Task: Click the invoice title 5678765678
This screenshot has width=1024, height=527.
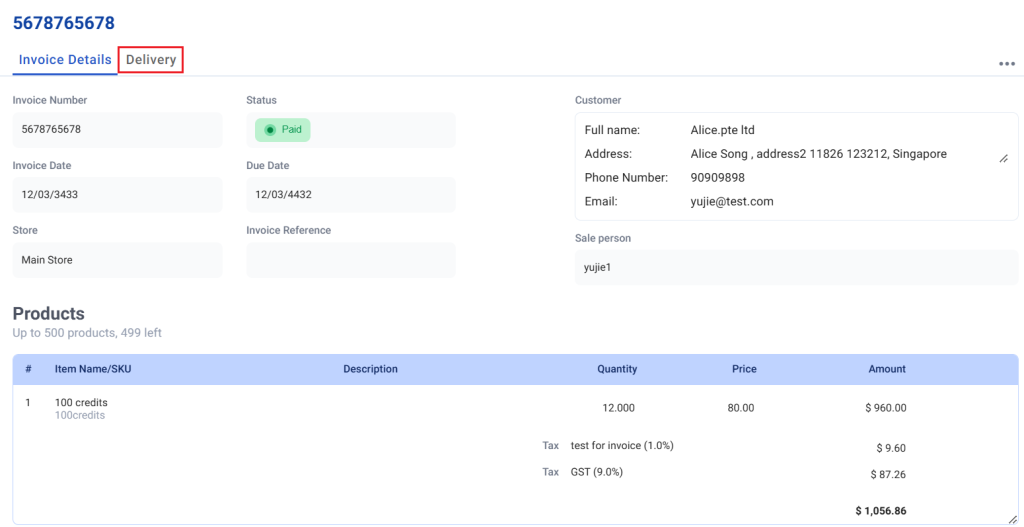Action: coord(64,22)
